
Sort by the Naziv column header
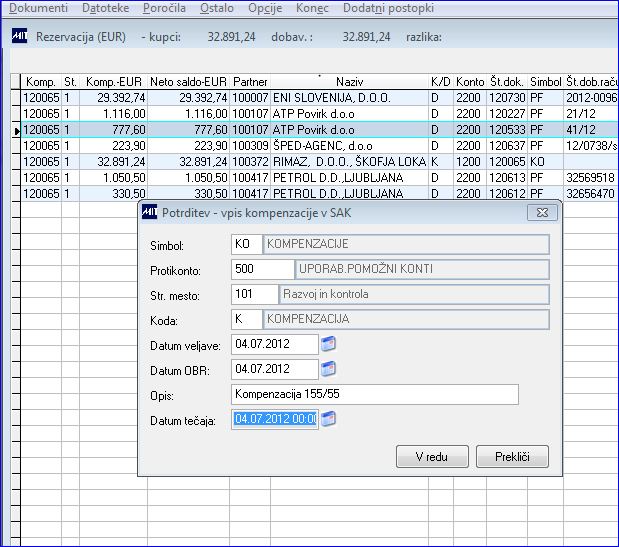pyautogui.click(x=349, y=81)
